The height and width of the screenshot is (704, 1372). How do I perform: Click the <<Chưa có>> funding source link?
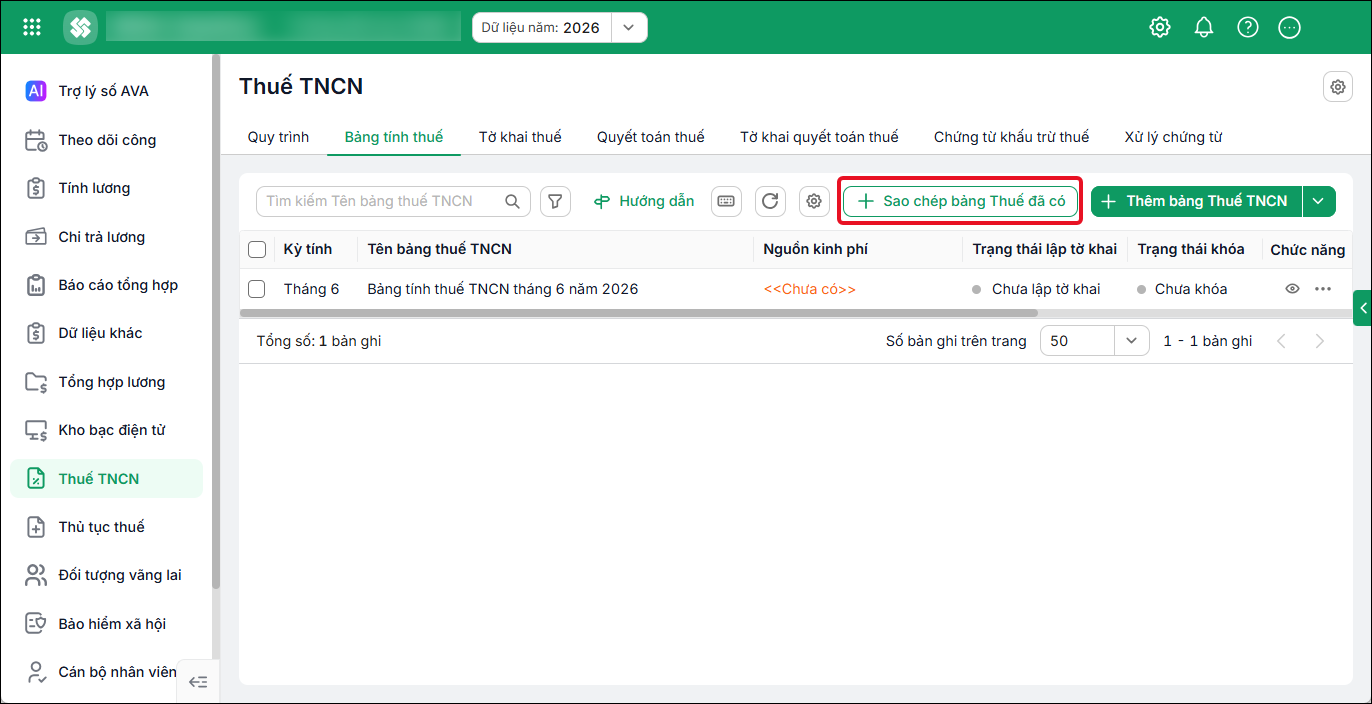click(x=810, y=289)
